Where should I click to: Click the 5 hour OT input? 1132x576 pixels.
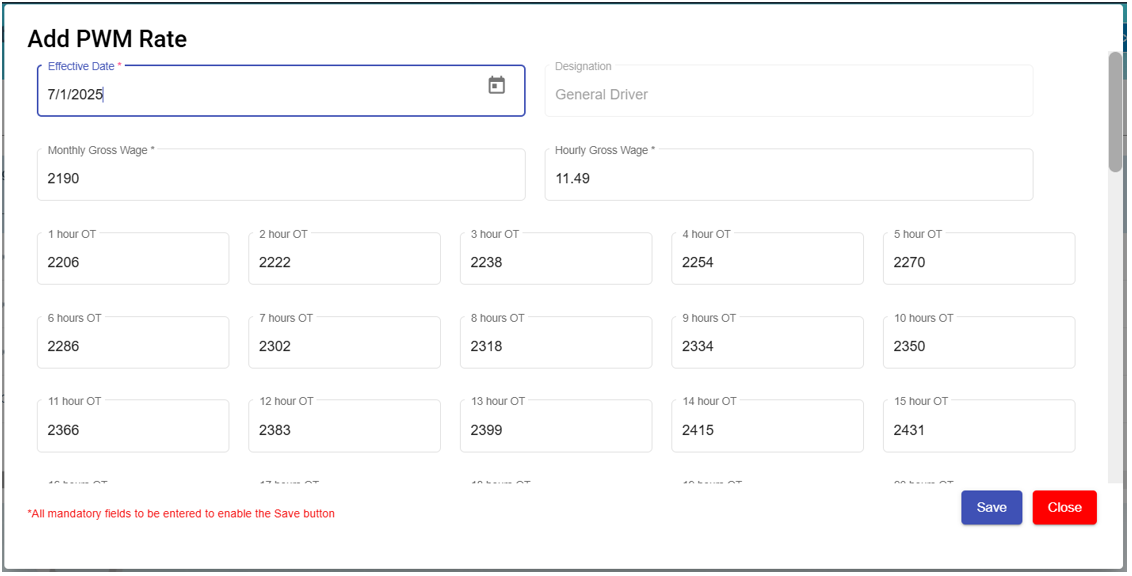[979, 262]
